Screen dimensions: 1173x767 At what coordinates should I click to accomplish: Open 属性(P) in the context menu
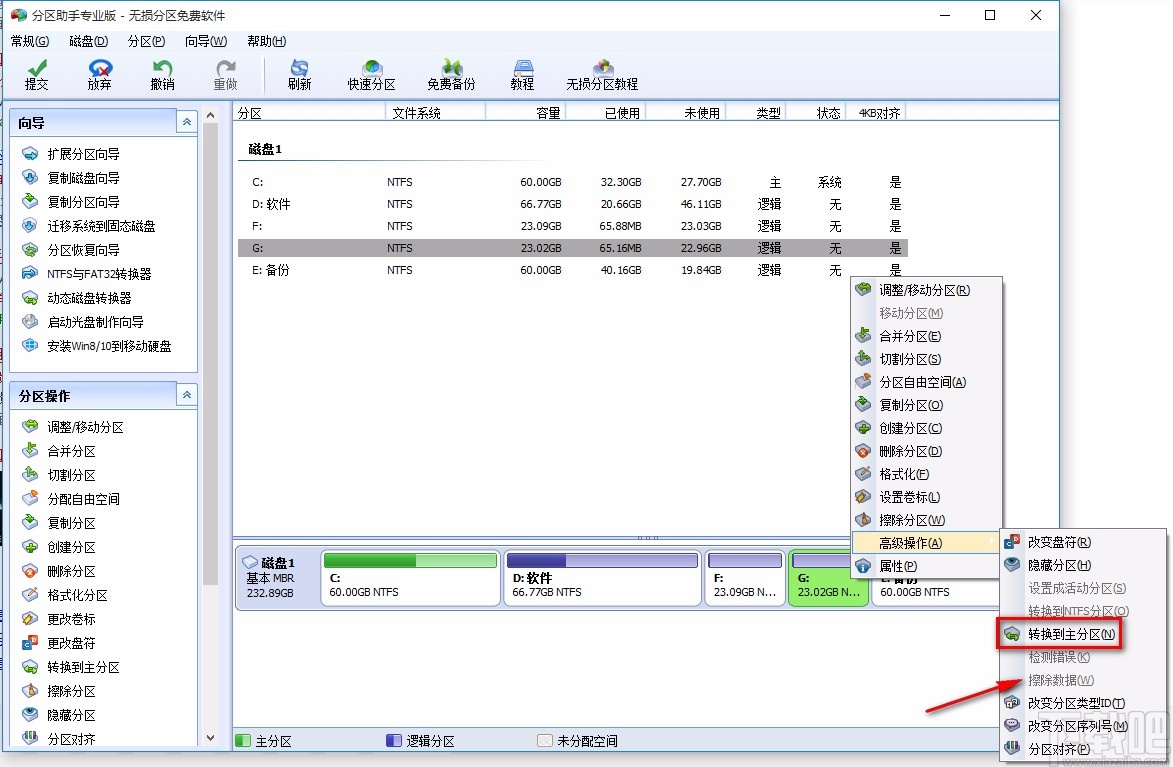(x=926, y=566)
